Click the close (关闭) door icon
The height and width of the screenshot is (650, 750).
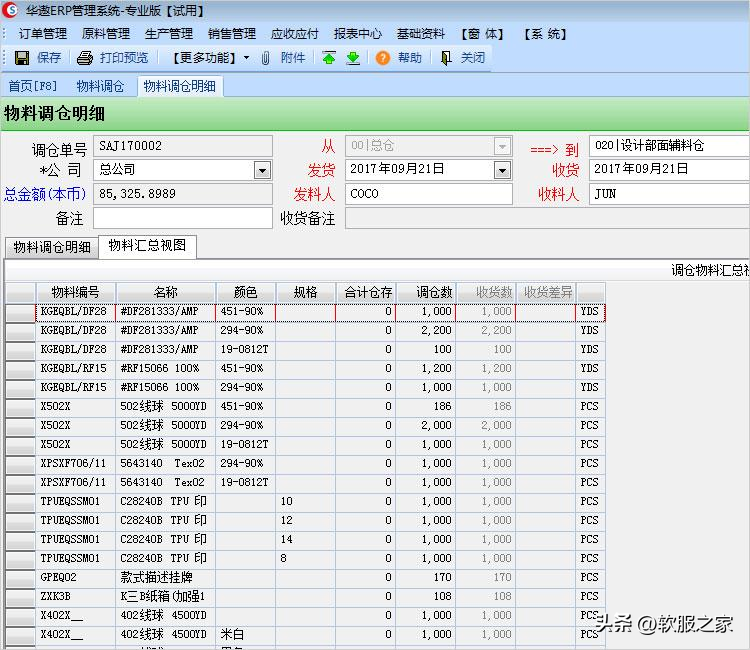tap(446, 58)
